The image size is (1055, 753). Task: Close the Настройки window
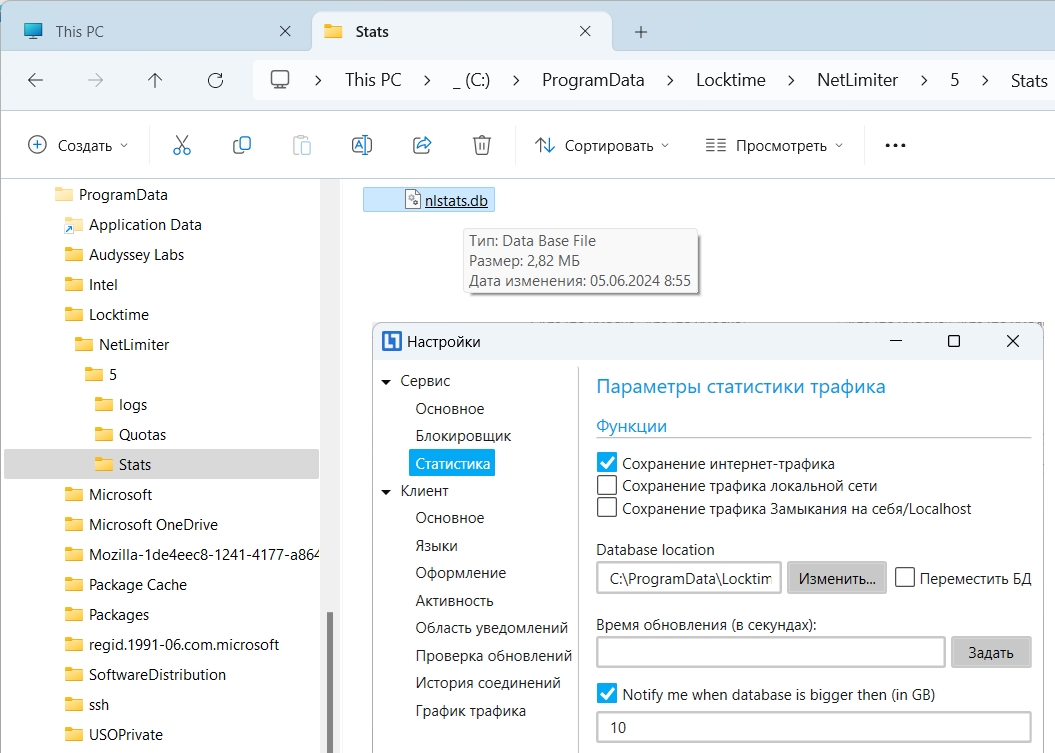click(1013, 341)
